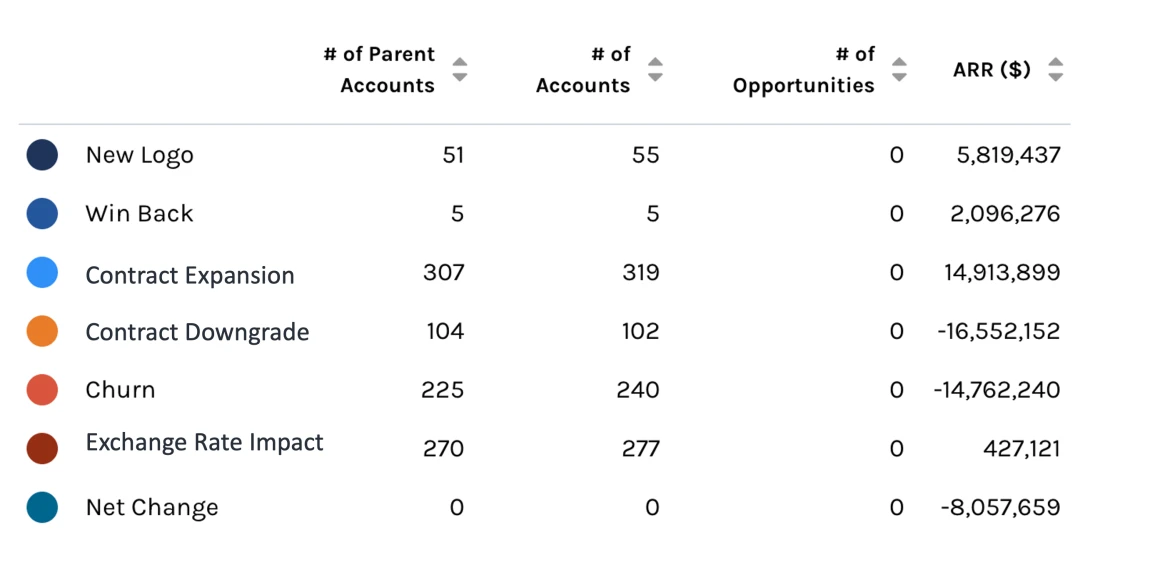The width and height of the screenshot is (1170, 575).
Task: Click the Contract Downgrade ARR value -16,552,152
Action: click(998, 331)
